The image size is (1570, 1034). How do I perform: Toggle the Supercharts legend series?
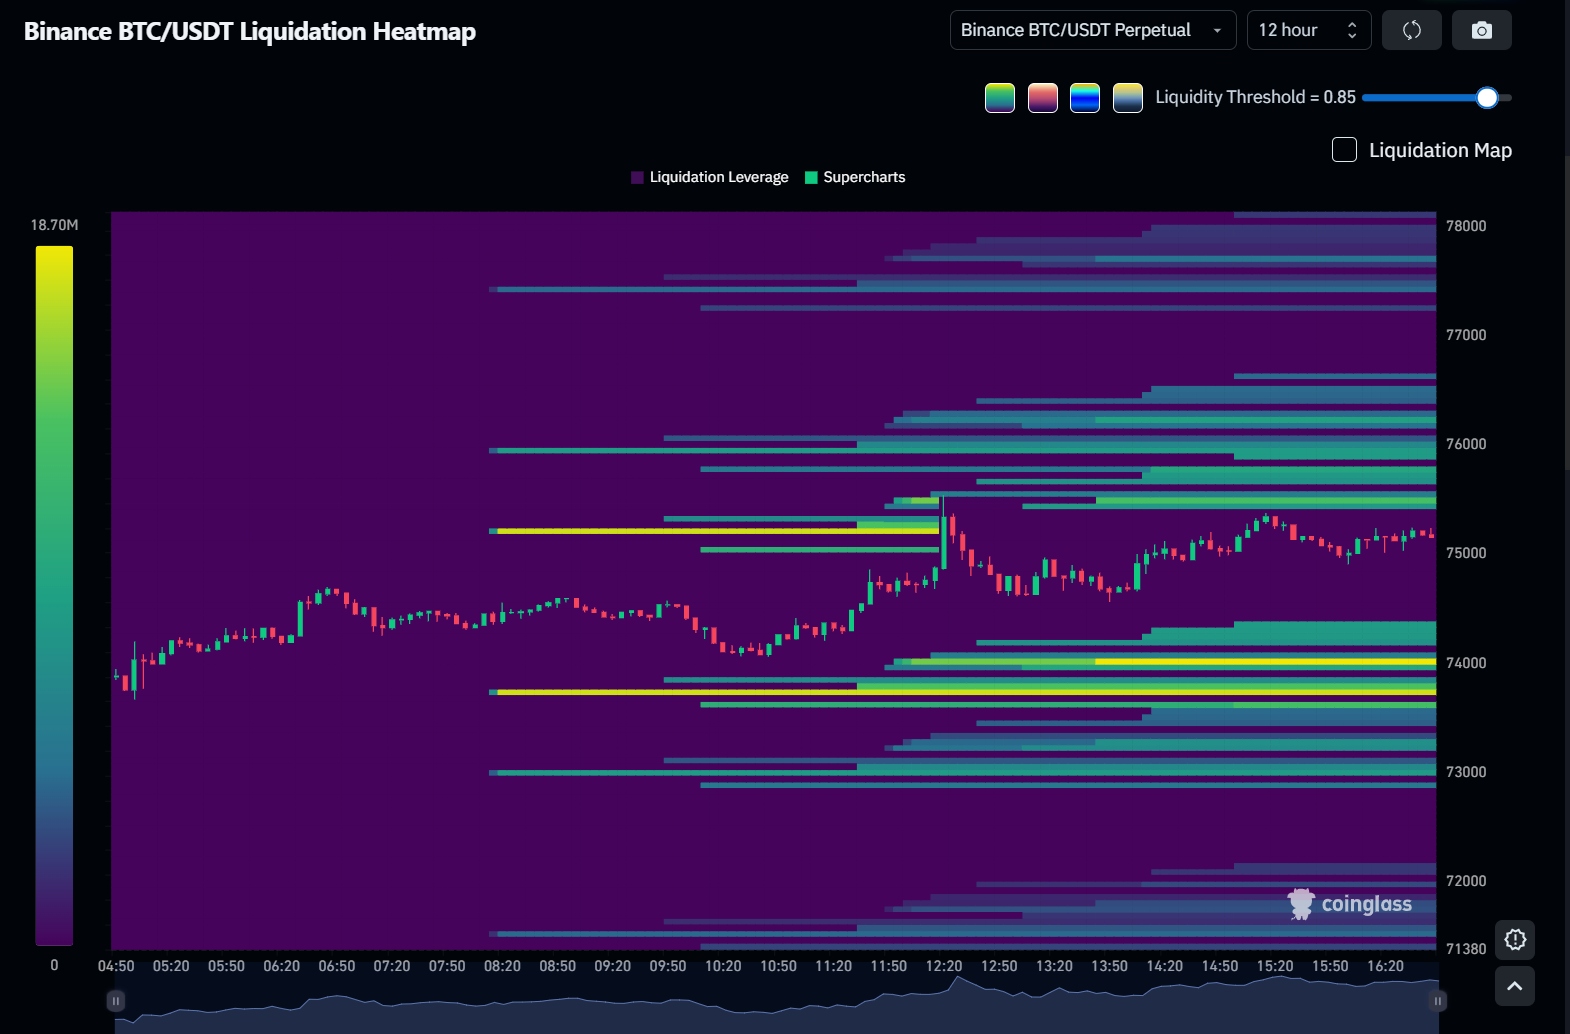point(855,177)
